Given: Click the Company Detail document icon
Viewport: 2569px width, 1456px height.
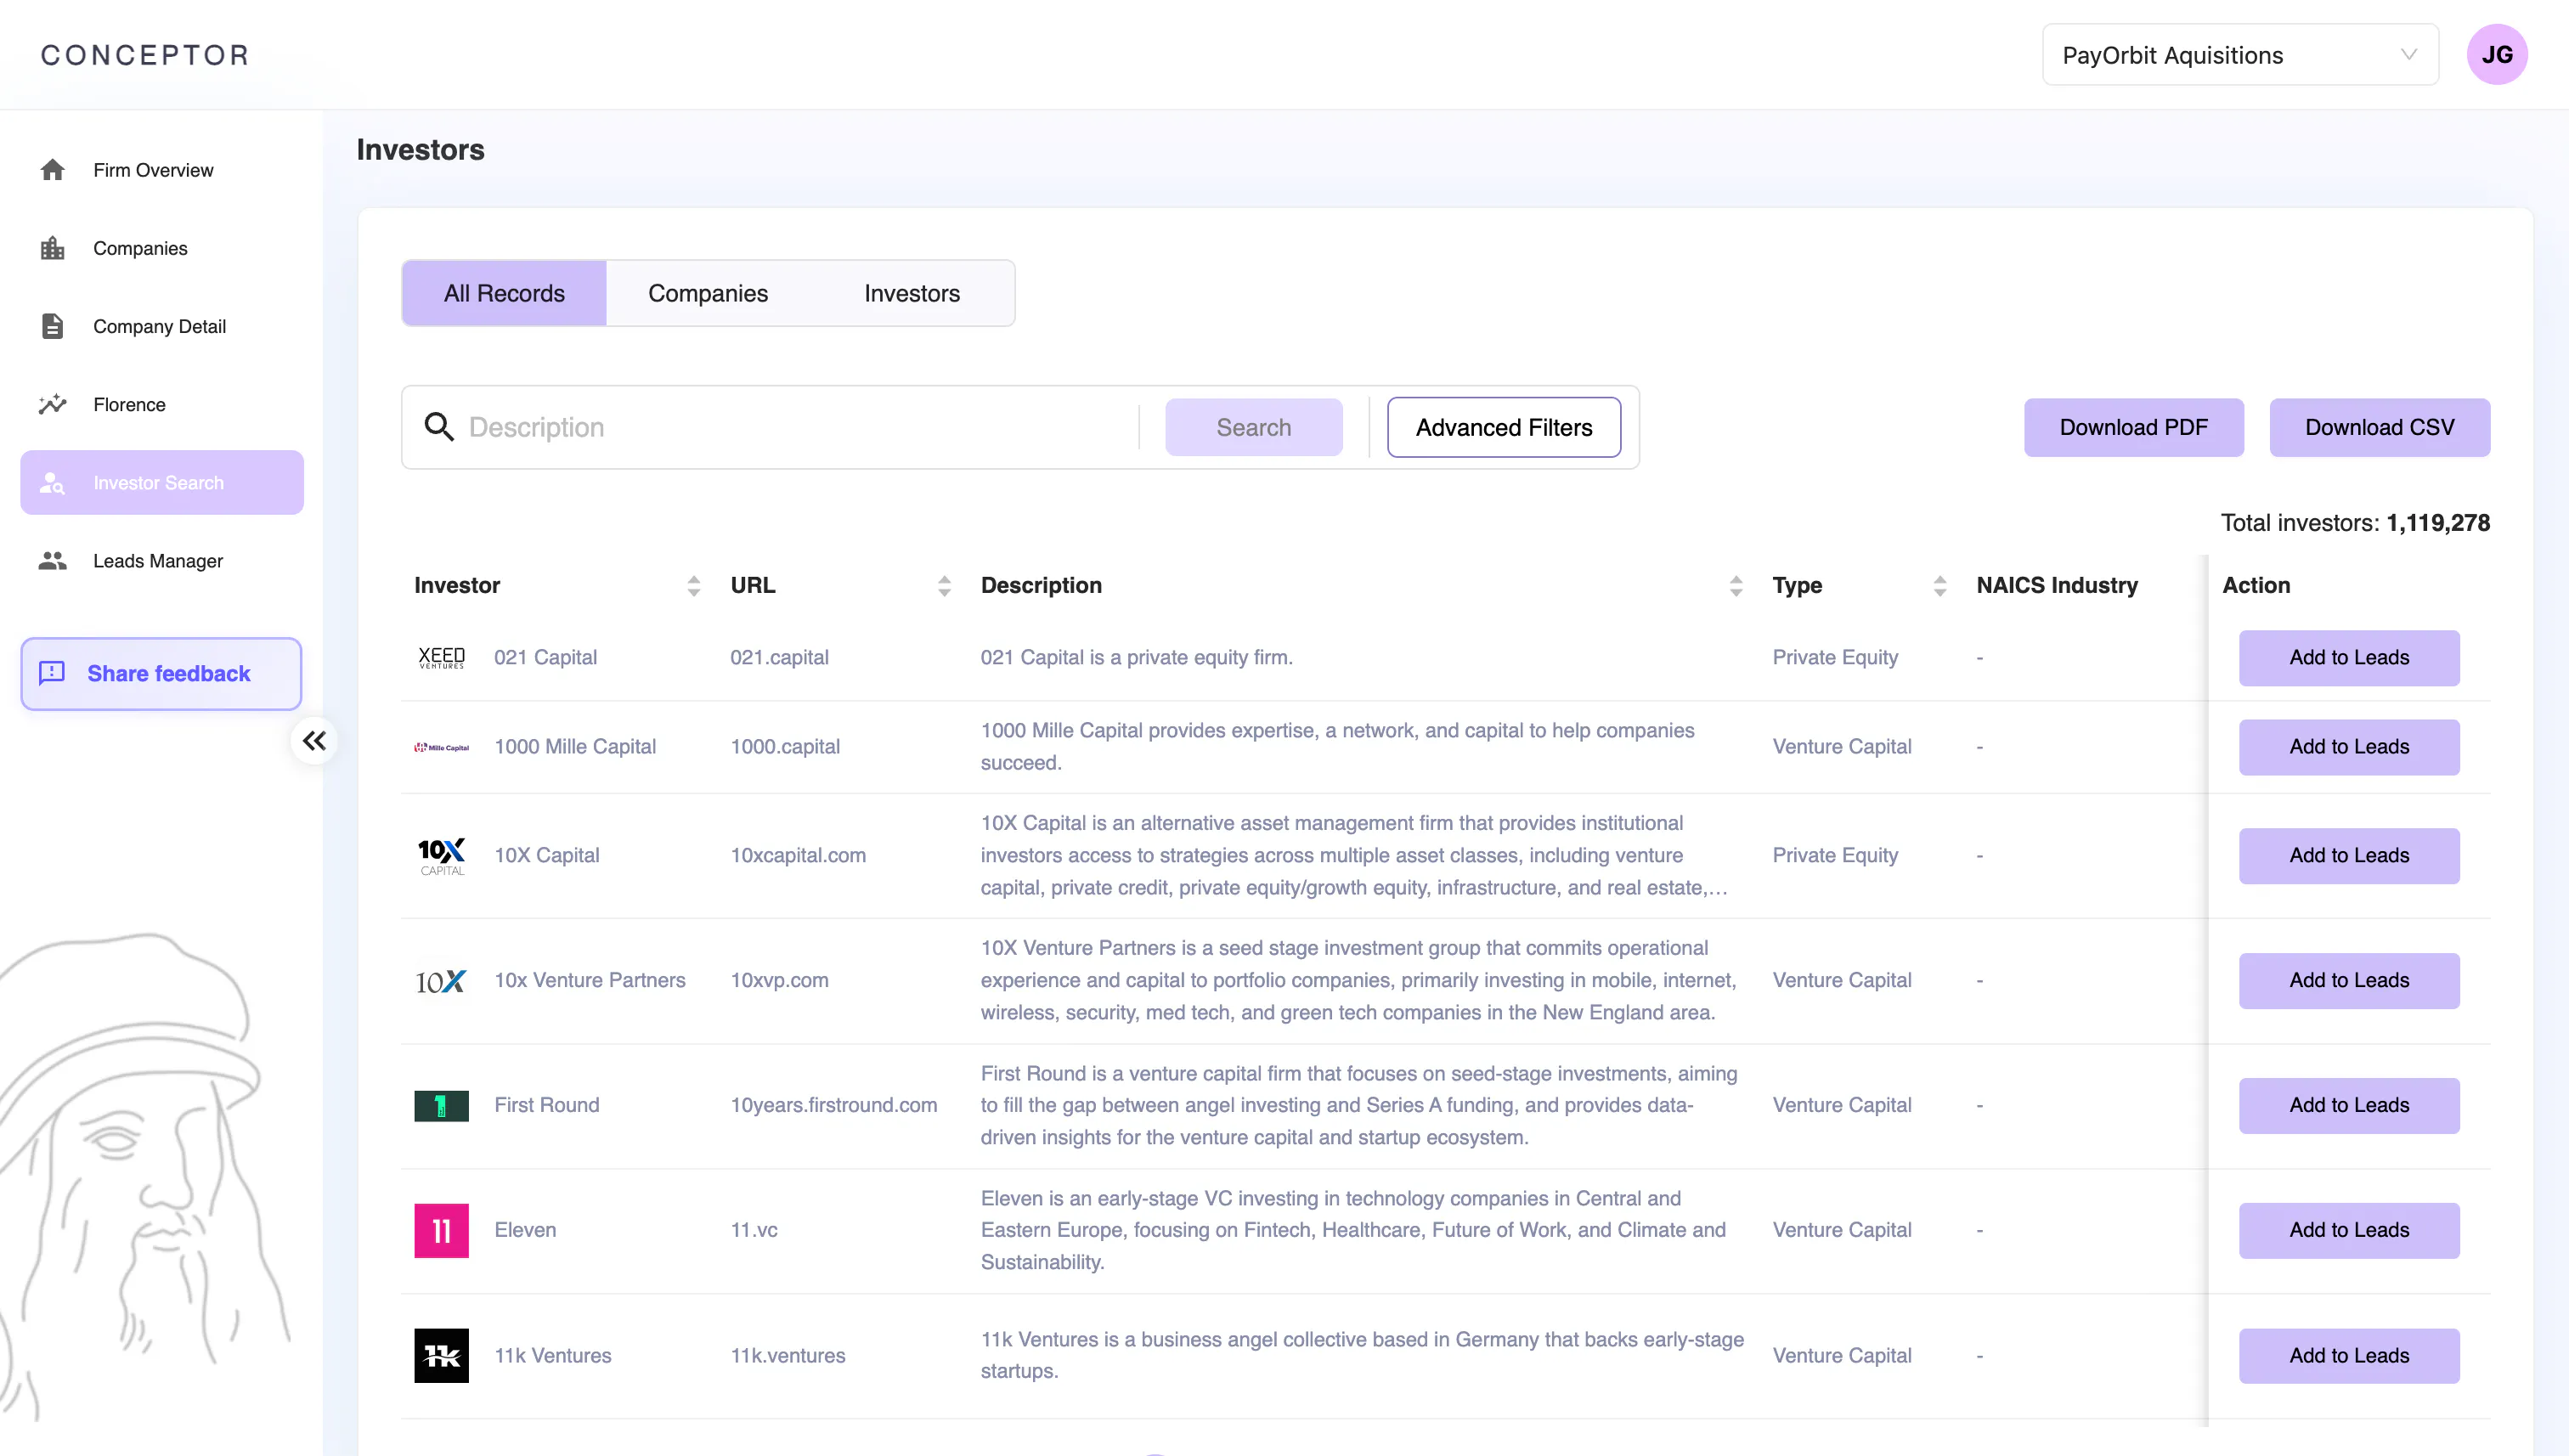Looking at the screenshot, I should tap(52, 326).
